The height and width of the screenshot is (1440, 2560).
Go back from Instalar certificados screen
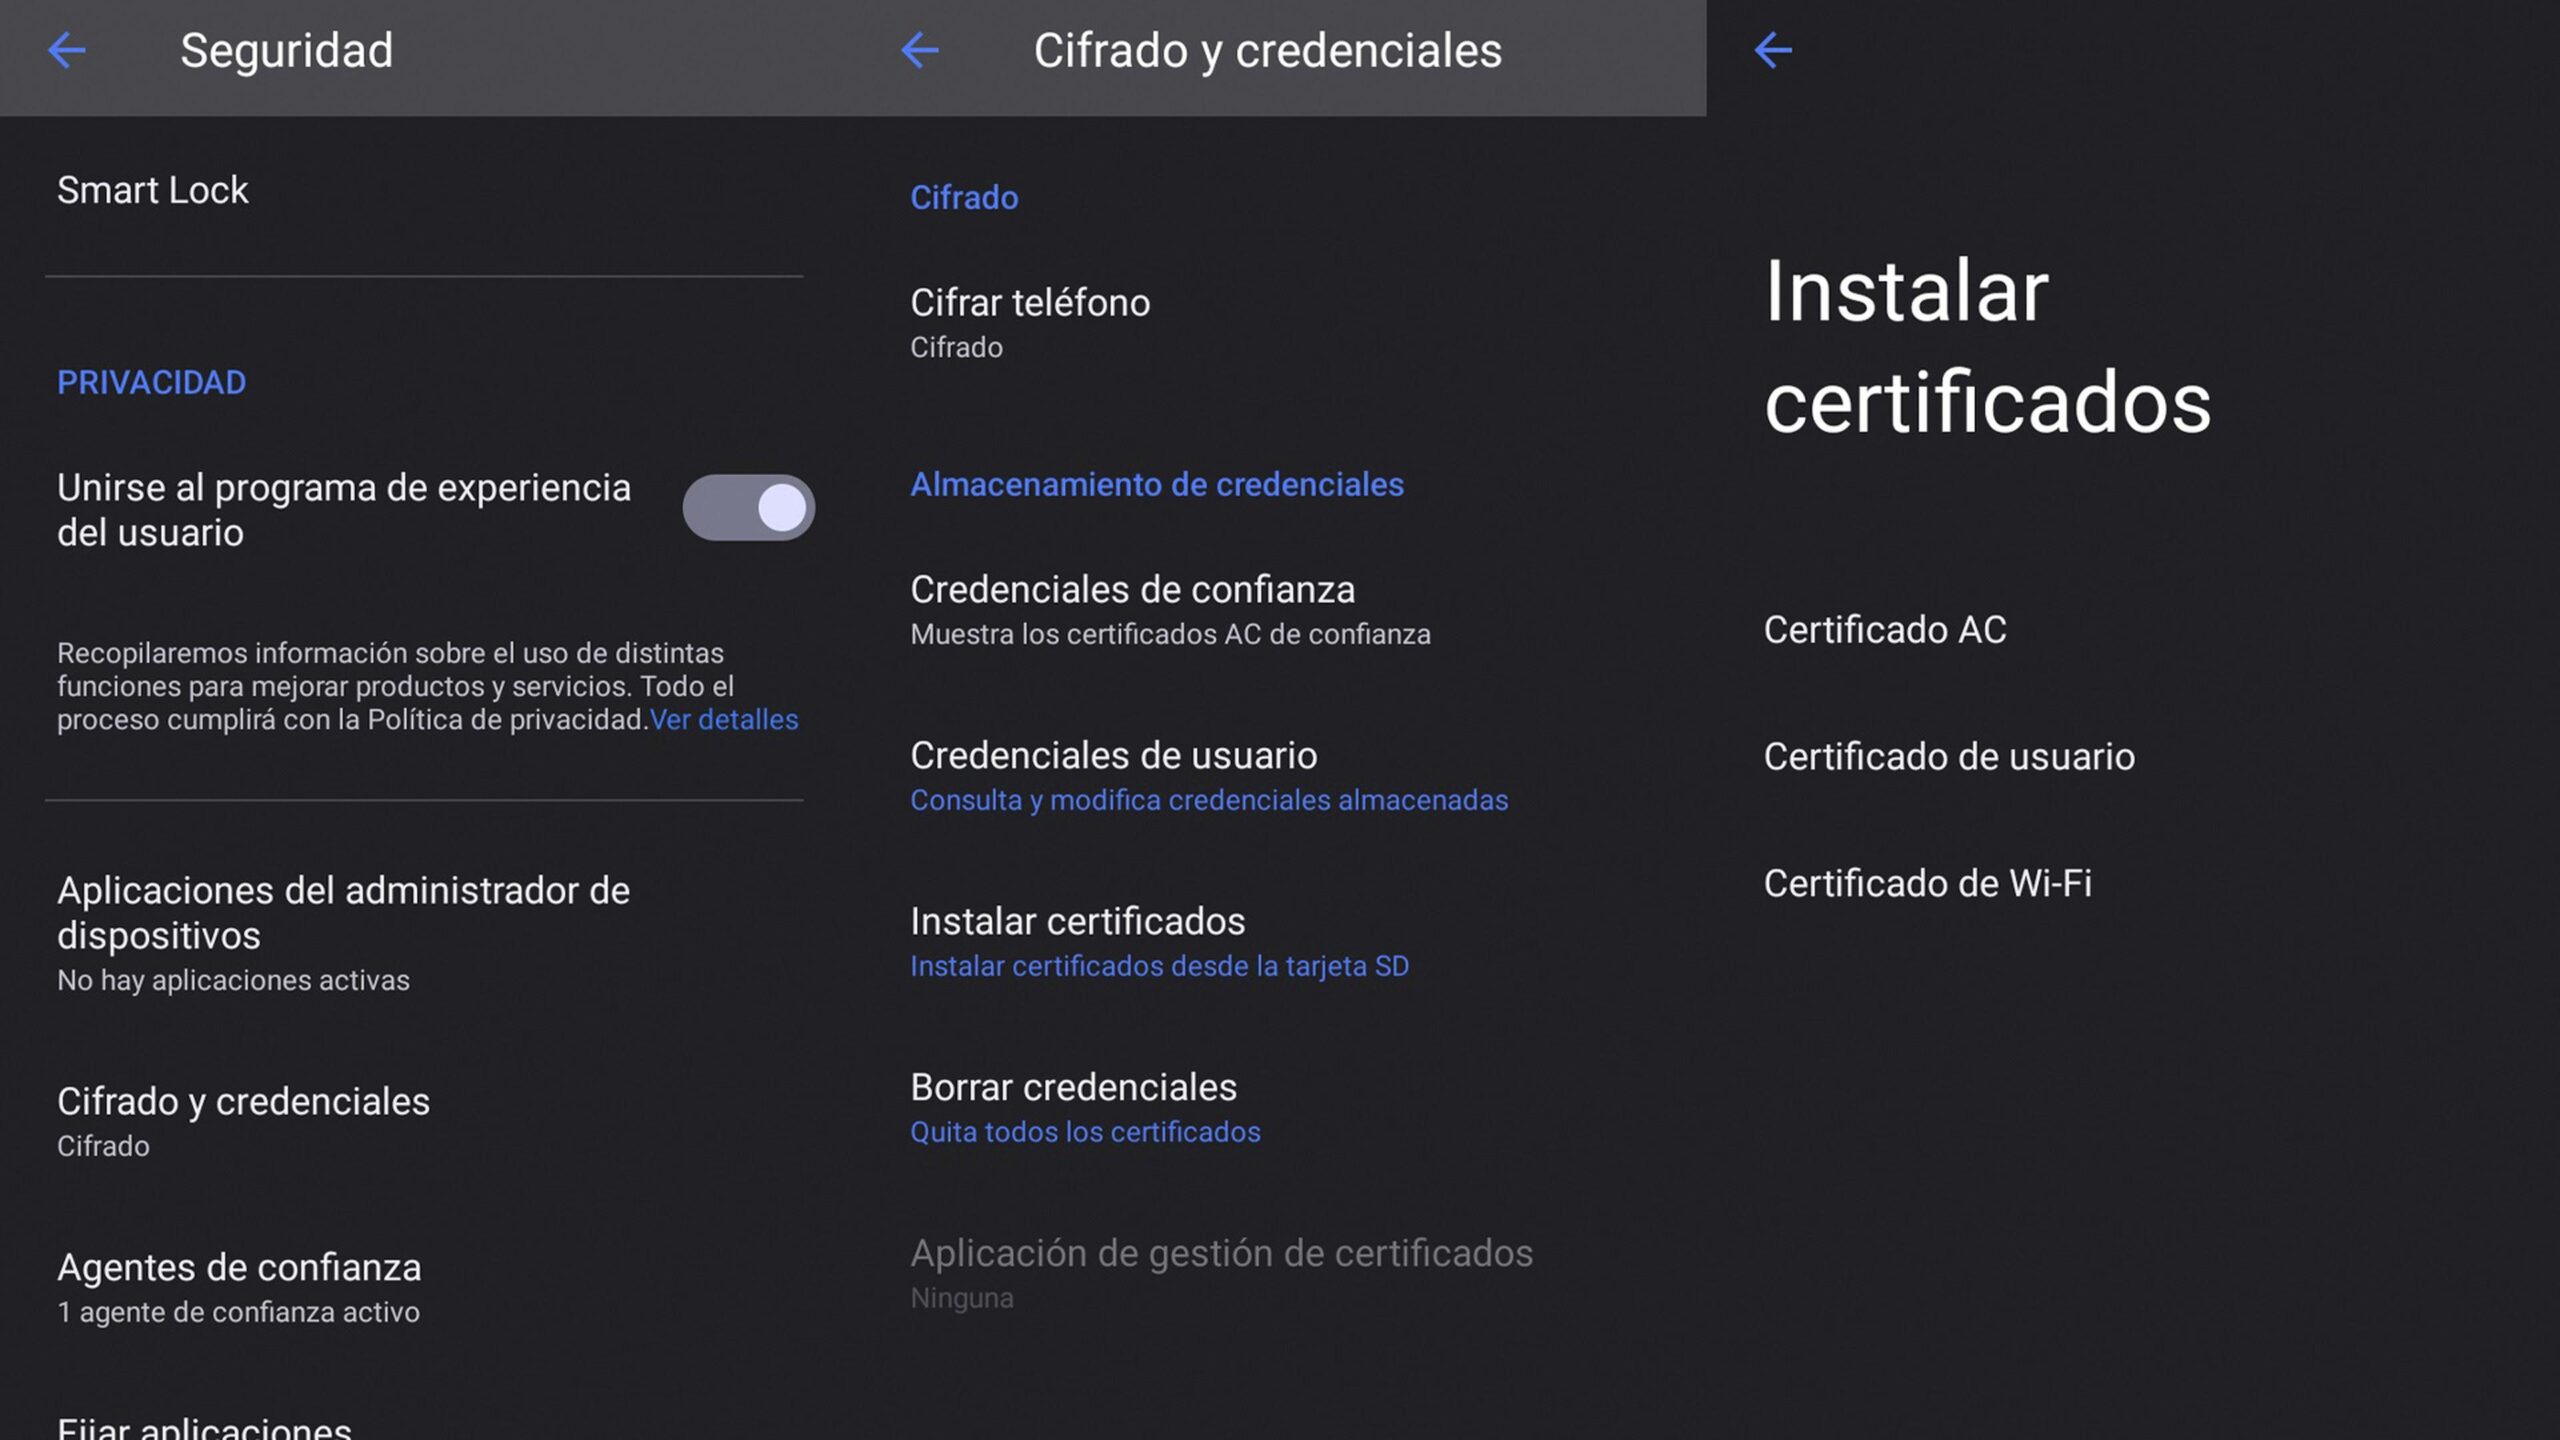pos(1773,50)
